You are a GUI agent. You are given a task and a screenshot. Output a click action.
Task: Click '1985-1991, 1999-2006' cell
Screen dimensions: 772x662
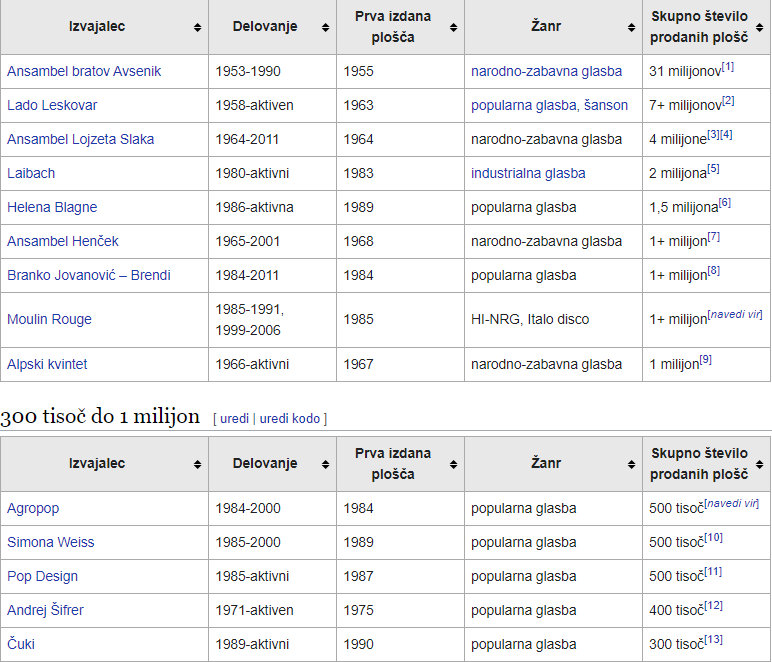coord(272,320)
